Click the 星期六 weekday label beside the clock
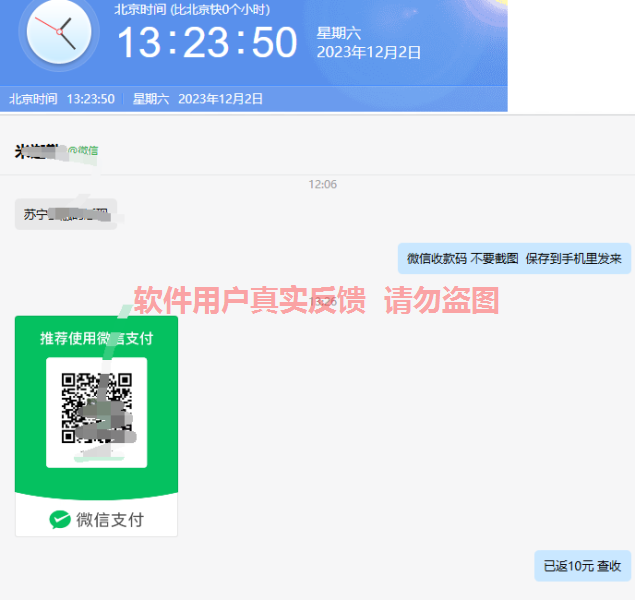 [x=339, y=33]
